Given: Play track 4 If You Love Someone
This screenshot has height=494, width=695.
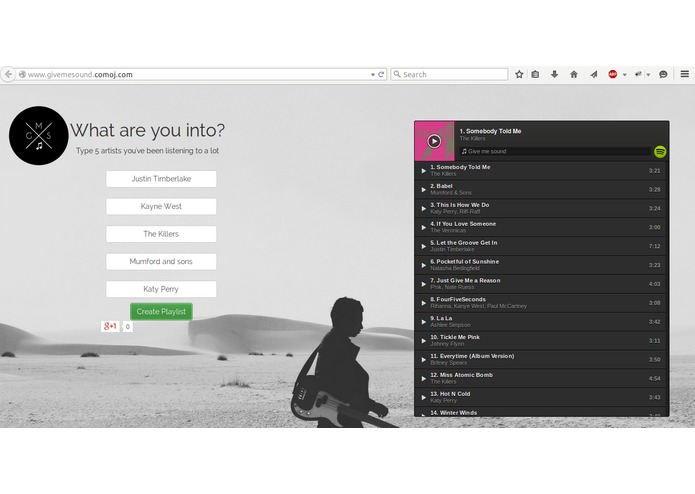Looking at the screenshot, I should click(423, 227).
